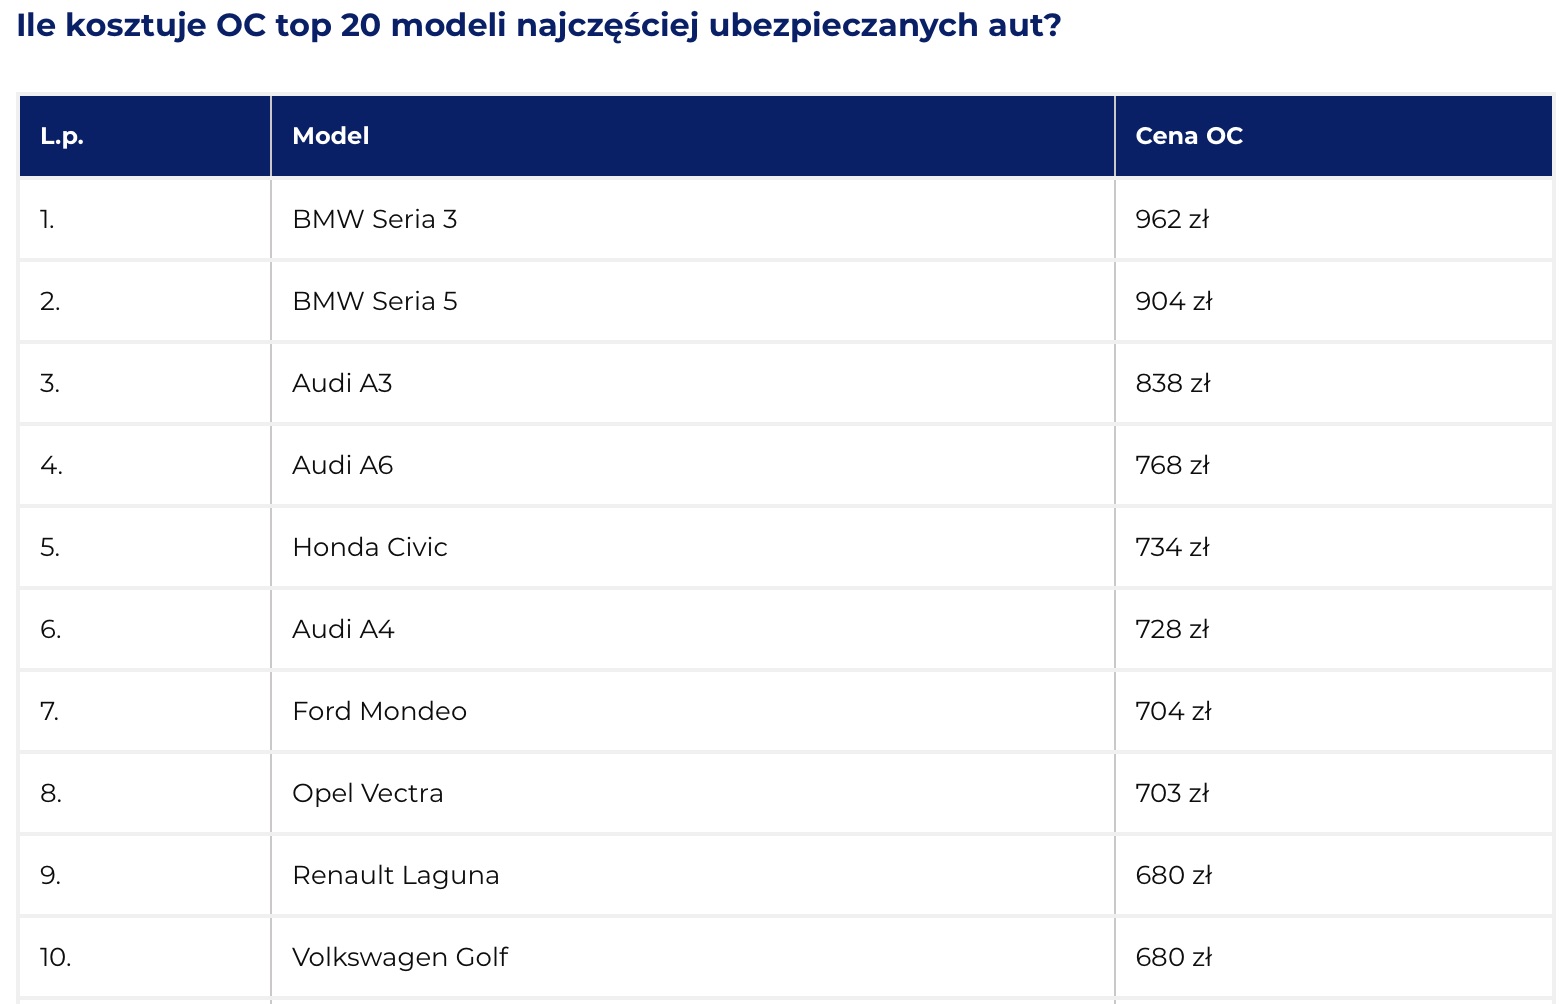
Task: Select the 734 zł price cell
Action: pos(1334,547)
